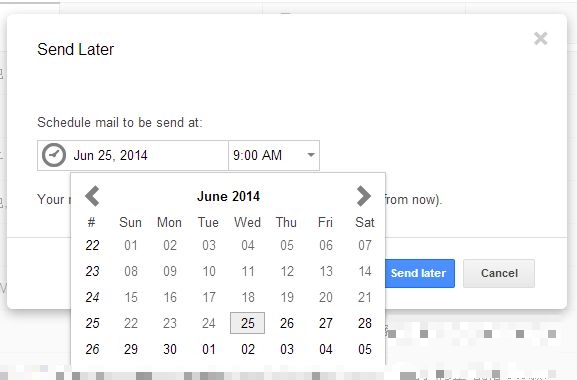577x380 pixels.
Task: Select June 26 in the calendar
Action: coord(287,323)
